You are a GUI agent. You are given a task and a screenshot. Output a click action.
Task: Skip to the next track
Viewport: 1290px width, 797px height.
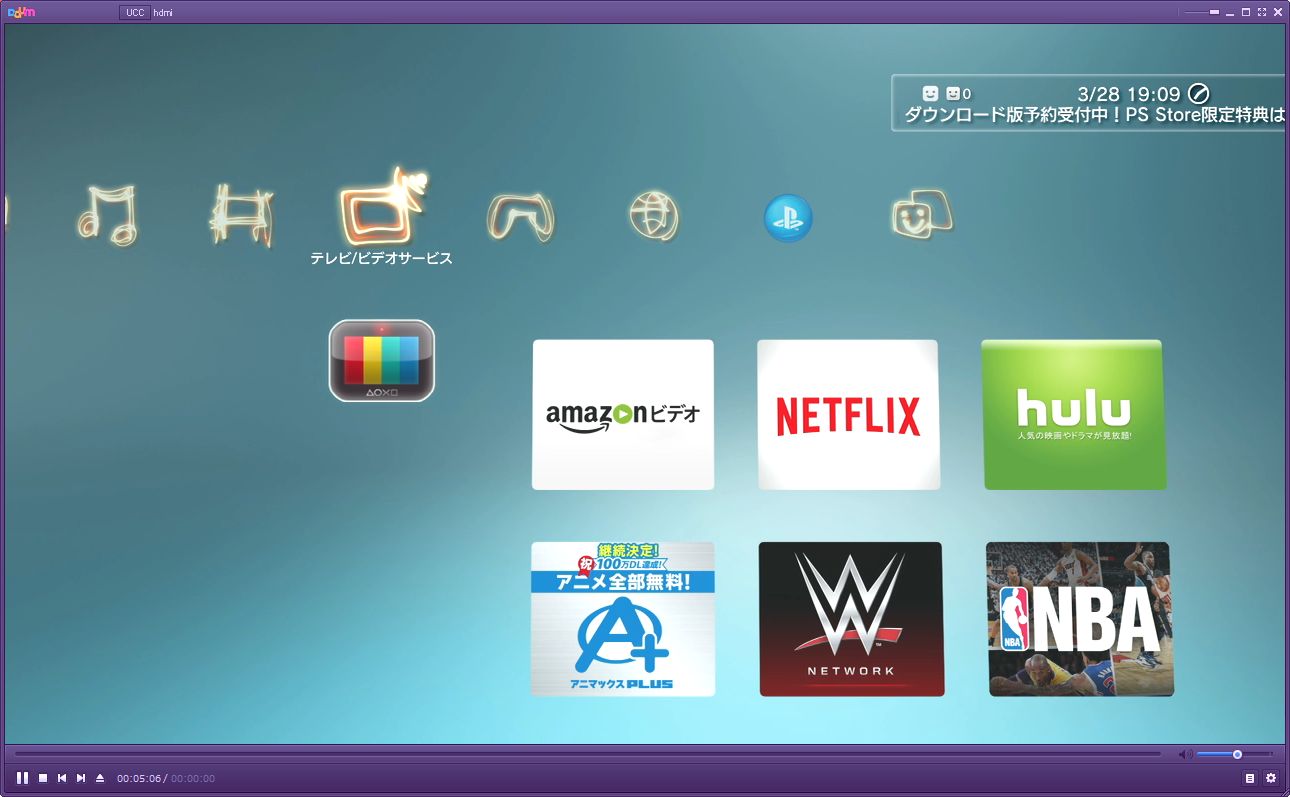[81, 778]
